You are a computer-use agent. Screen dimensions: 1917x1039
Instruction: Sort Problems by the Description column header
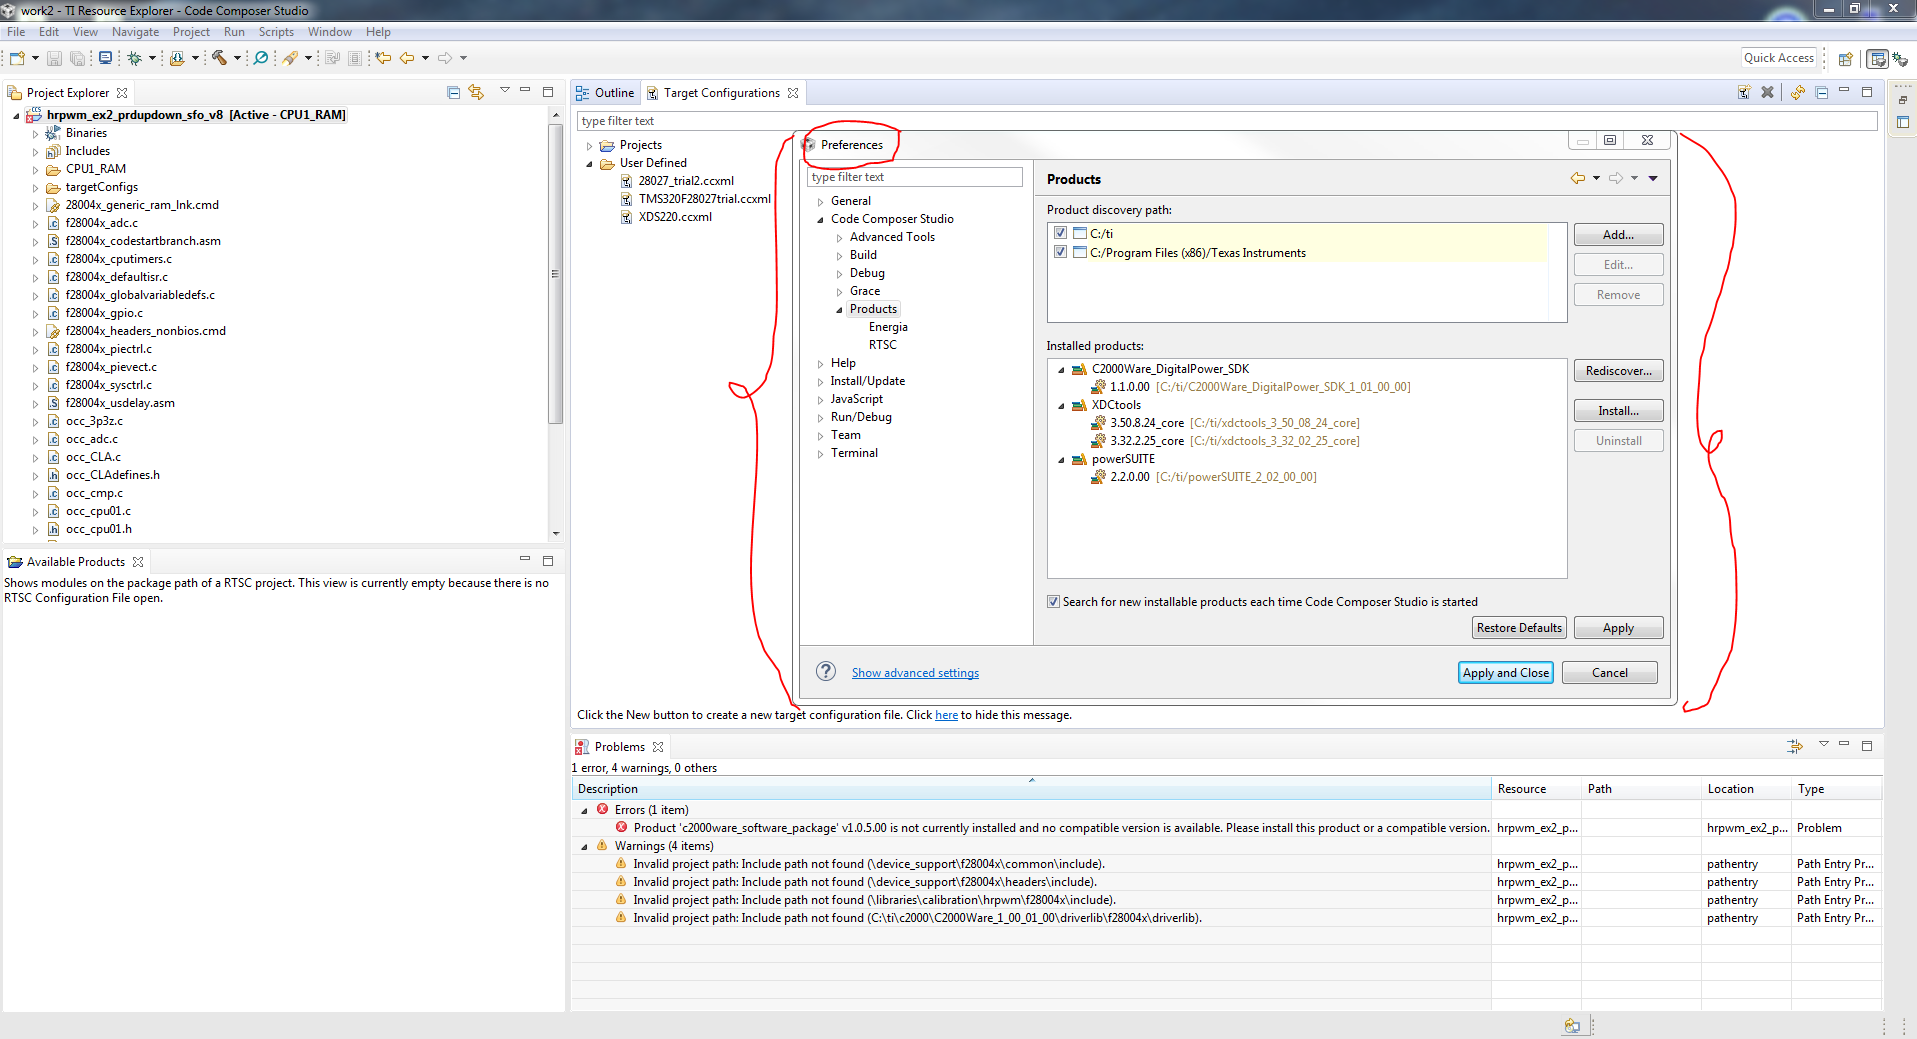point(1031,789)
